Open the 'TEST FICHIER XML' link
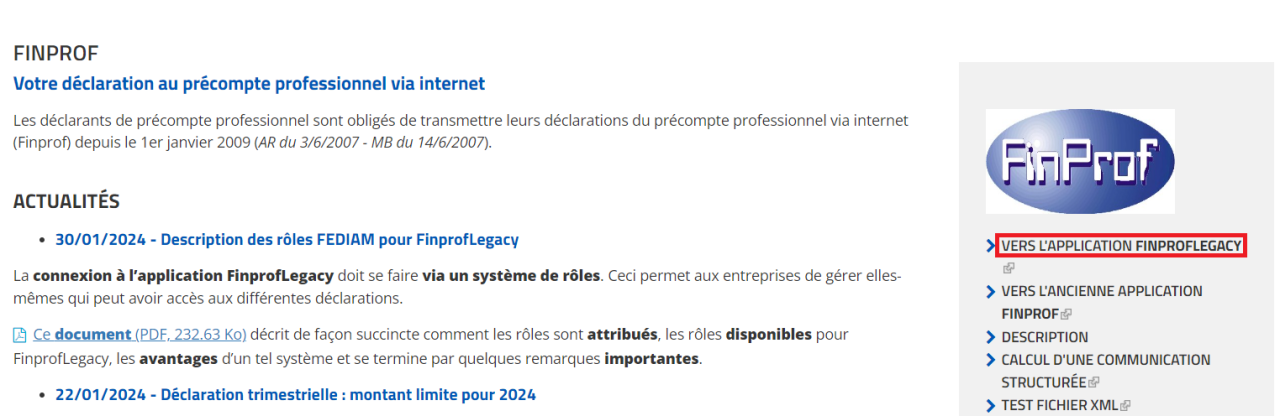1280x416 pixels. pyautogui.click(x=1060, y=406)
